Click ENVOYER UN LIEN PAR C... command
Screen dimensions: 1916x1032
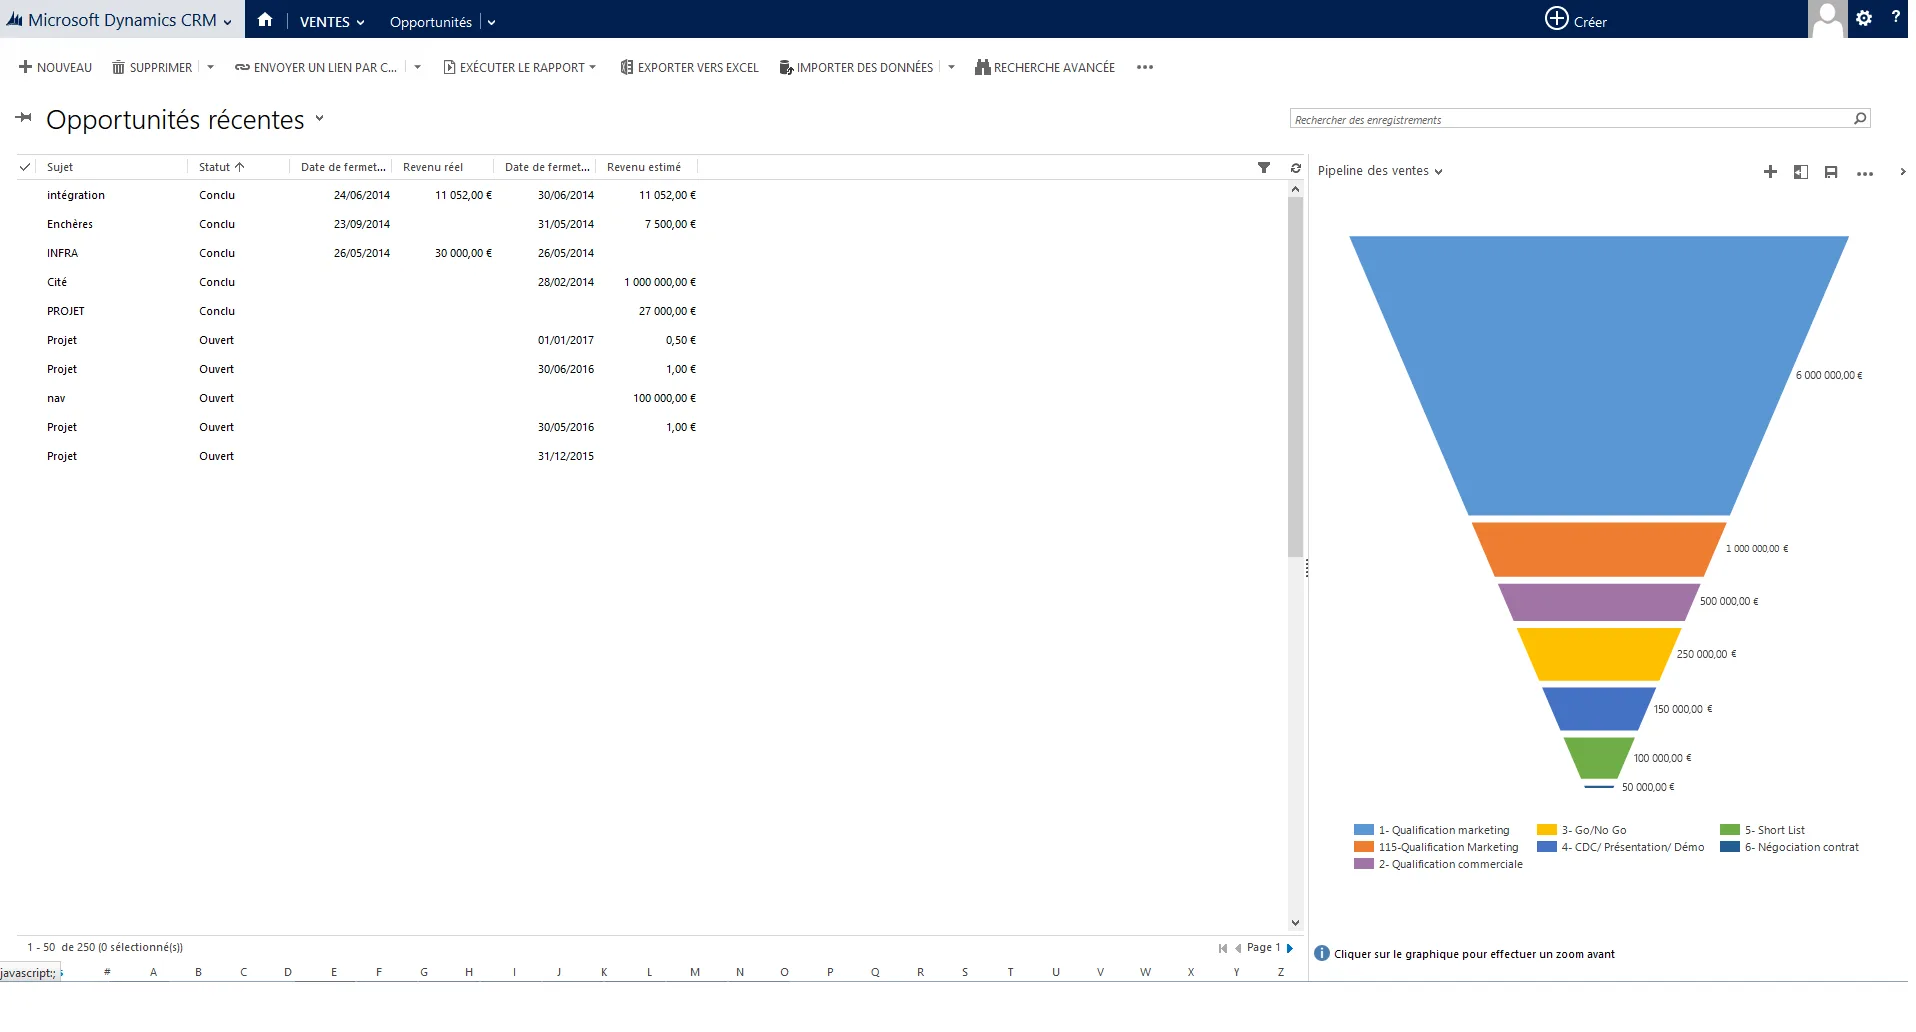click(316, 67)
